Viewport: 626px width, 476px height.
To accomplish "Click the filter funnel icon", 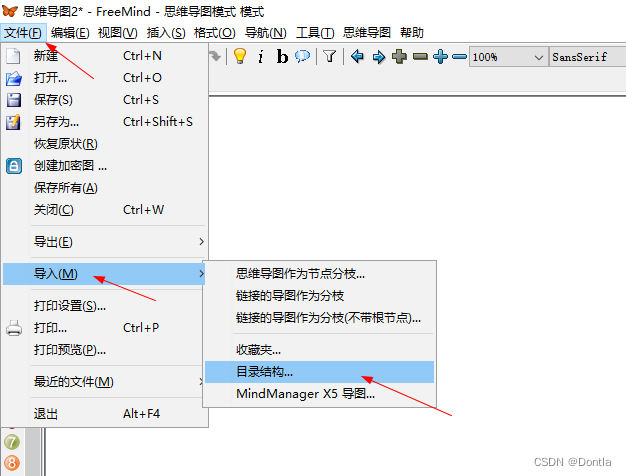I will coord(330,56).
